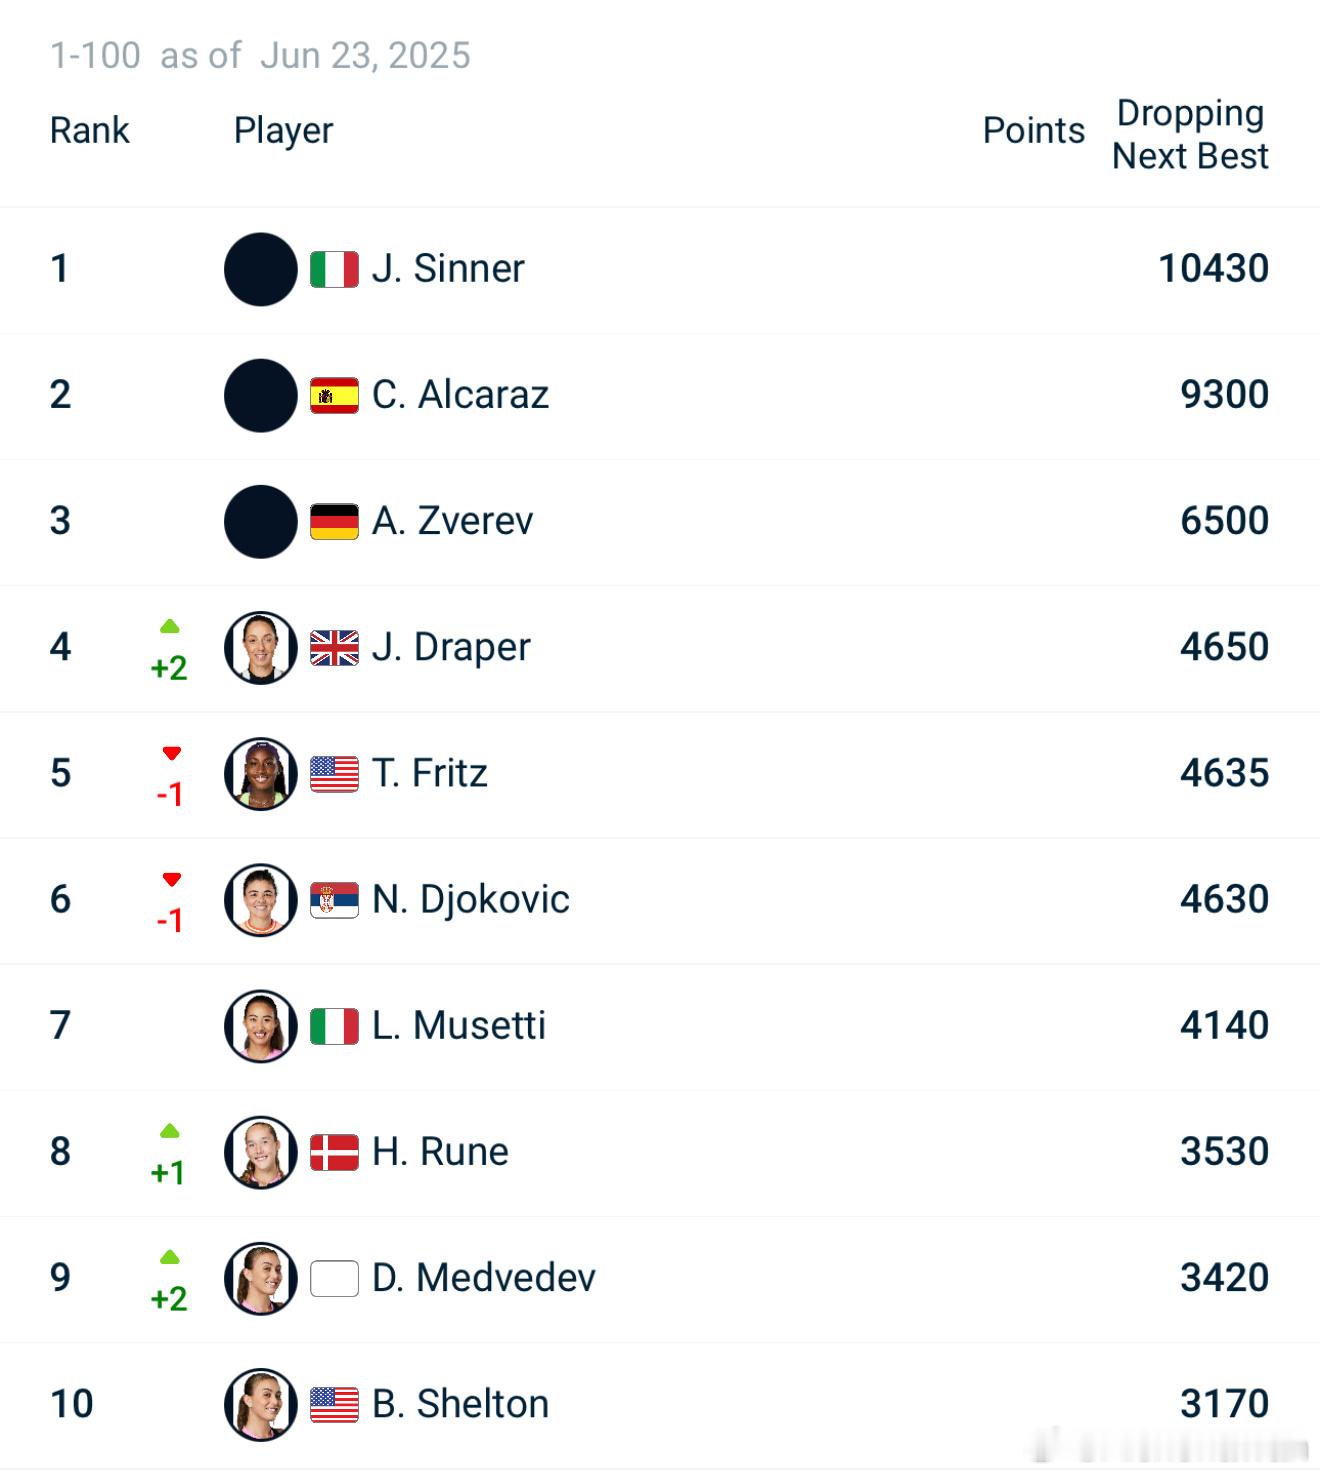Click the Spain flag beside C. Alcaraz
Screen dimensions: 1320x1475
pos(334,395)
